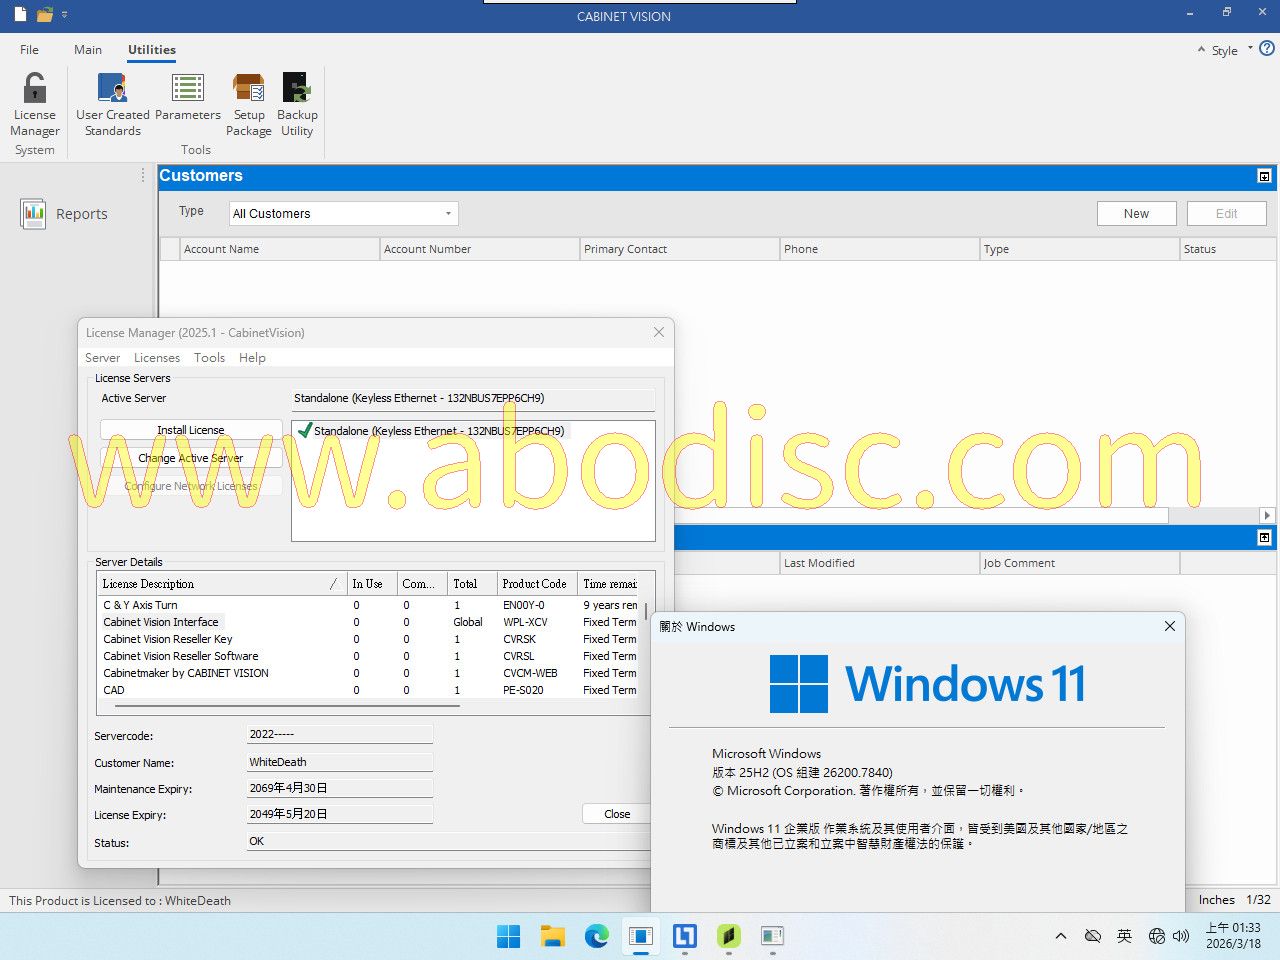Open the Tools menu in License Manager
This screenshot has width=1280, height=960.
(x=209, y=358)
